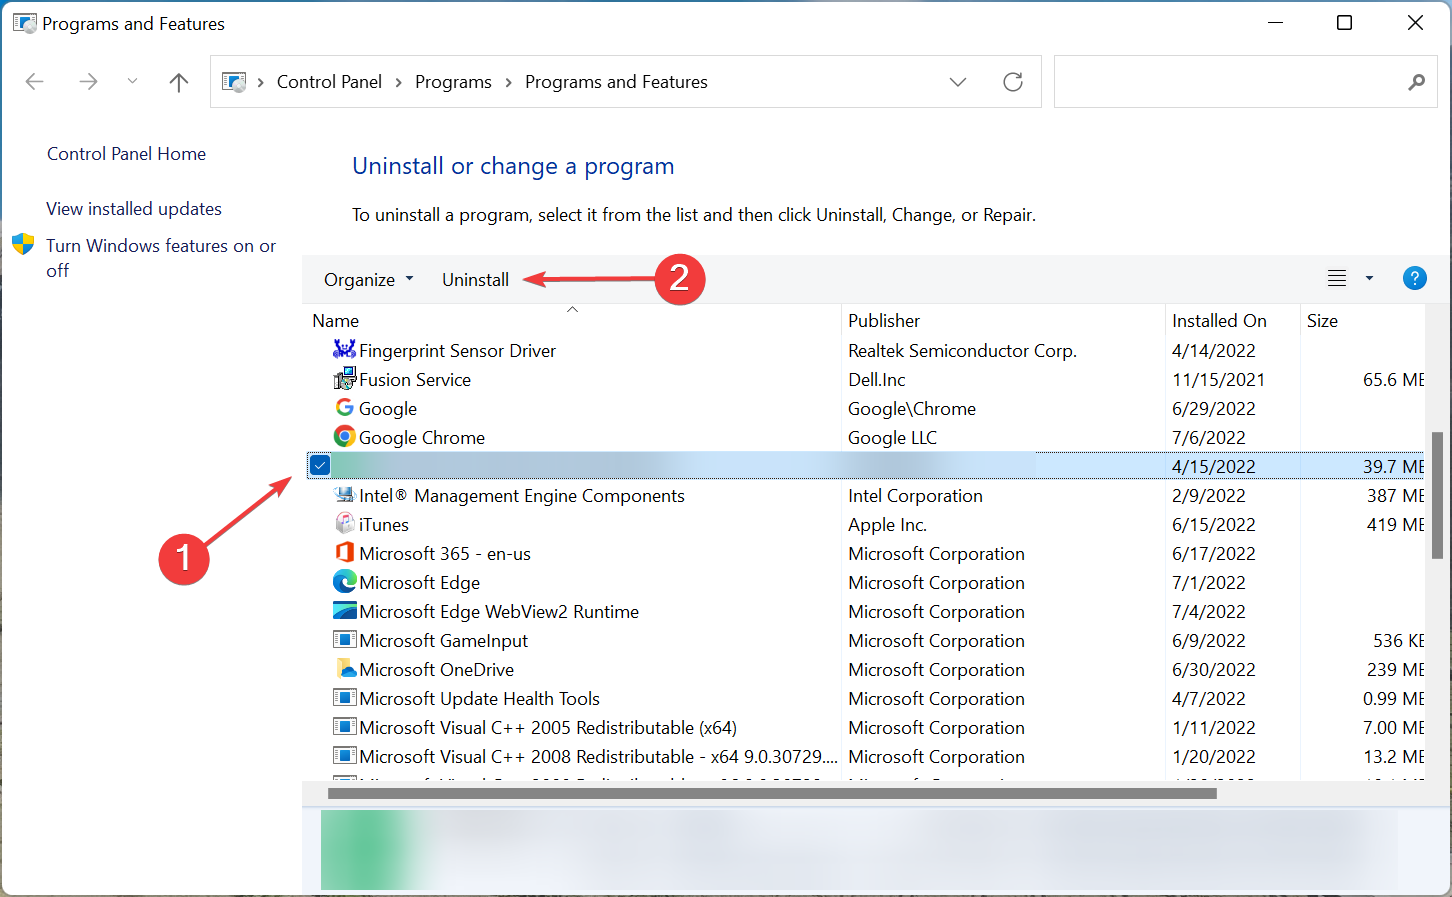
Task: Open the Organize menu
Action: click(x=368, y=280)
